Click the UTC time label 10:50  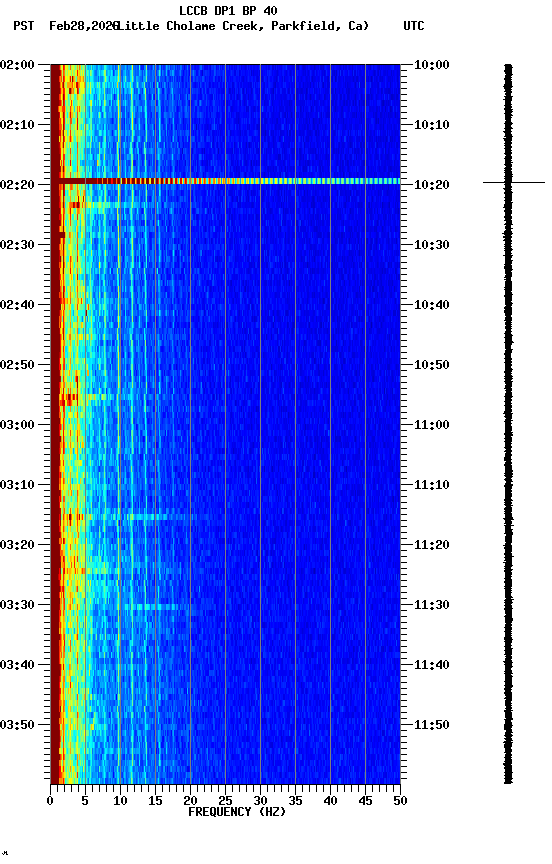click(x=432, y=365)
